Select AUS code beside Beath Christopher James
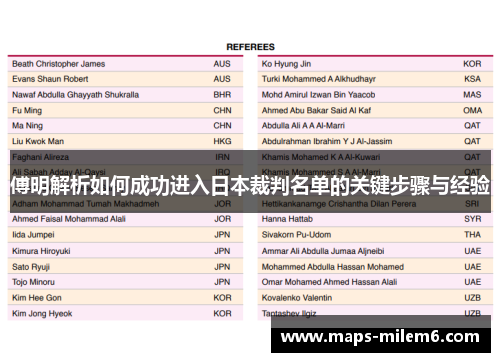This screenshot has height=362, width=500. (222, 64)
